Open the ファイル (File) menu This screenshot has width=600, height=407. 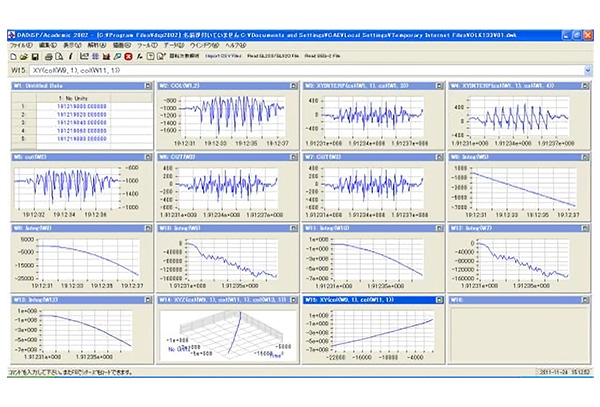click(20, 45)
